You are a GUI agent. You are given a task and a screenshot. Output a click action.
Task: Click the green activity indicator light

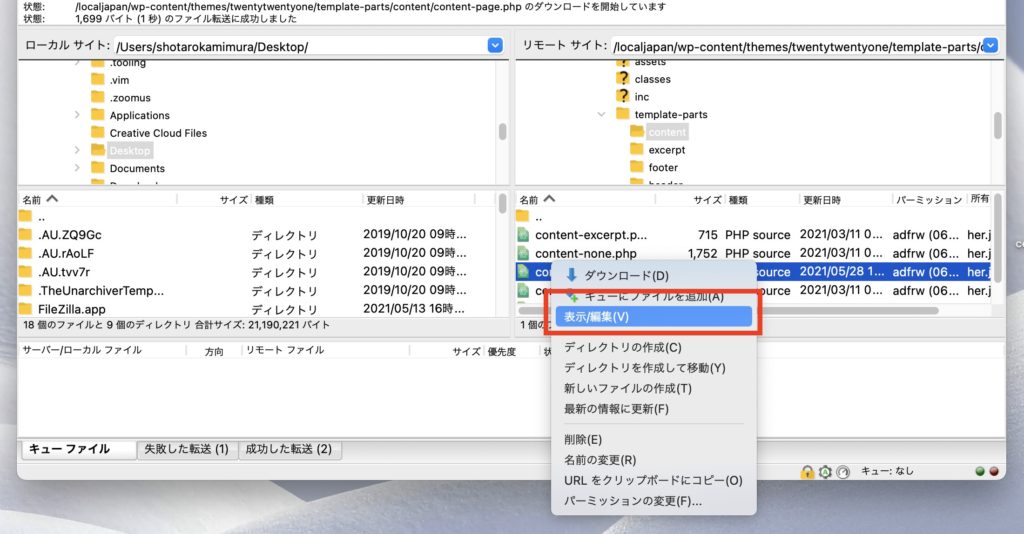[980, 471]
